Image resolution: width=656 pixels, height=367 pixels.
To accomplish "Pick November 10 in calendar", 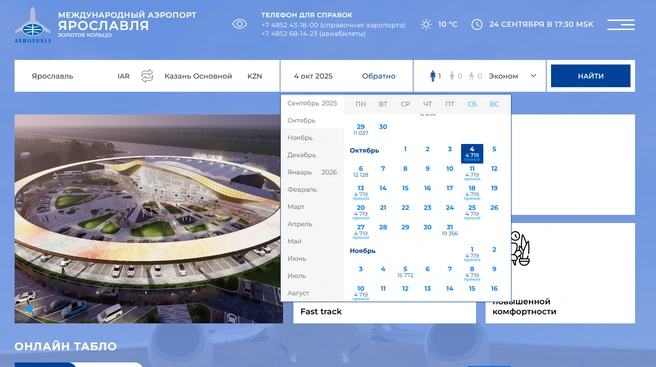I will click(361, 293).
